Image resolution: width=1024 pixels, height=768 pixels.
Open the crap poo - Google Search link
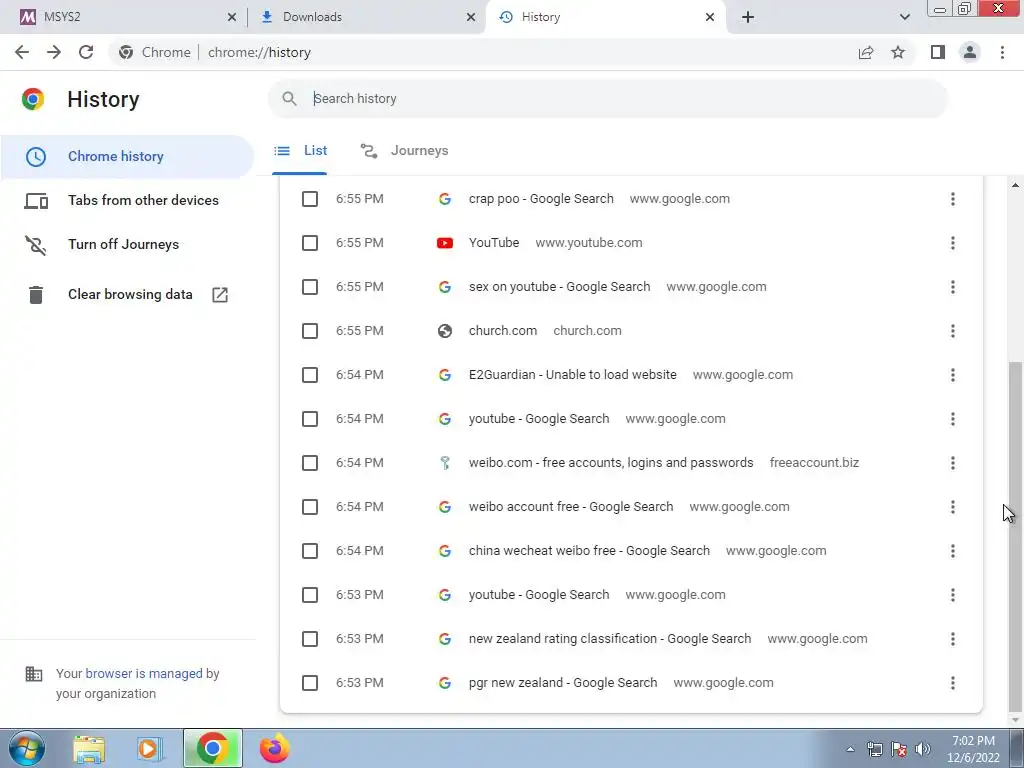(541, 199)
